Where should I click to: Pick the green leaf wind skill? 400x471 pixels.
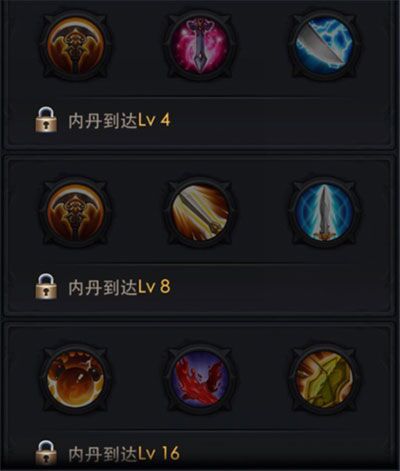coord(325,380)
